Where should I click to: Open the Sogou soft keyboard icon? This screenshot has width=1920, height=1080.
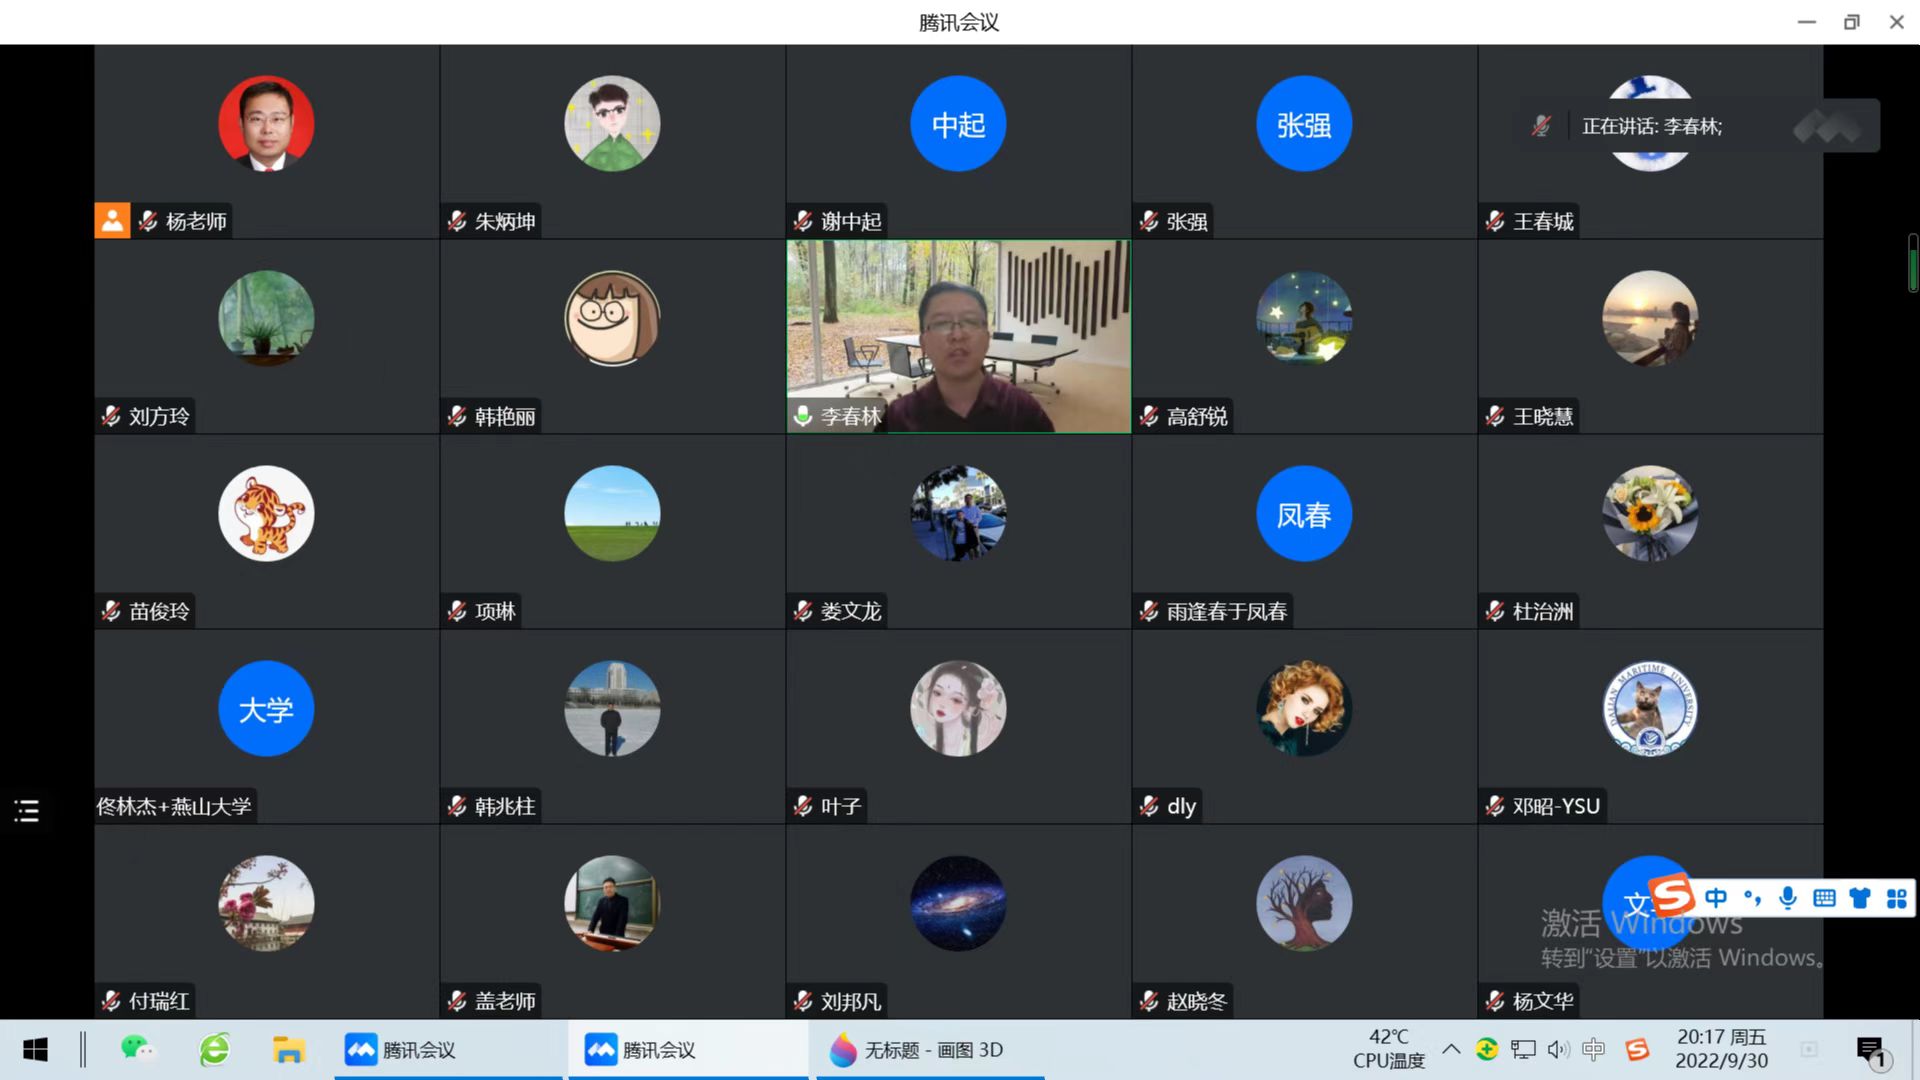tap(1824, 898)
